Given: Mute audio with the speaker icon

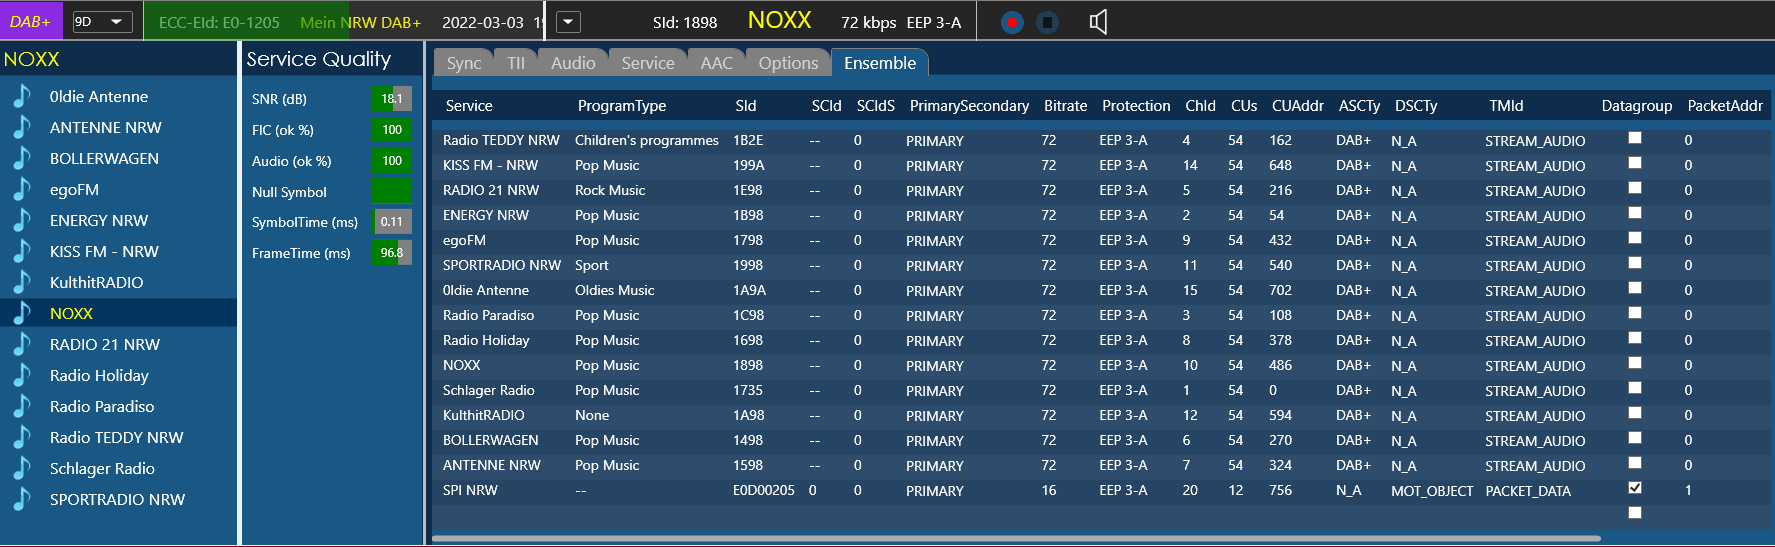Looking at the screenshot, I should pos(1097,22).
